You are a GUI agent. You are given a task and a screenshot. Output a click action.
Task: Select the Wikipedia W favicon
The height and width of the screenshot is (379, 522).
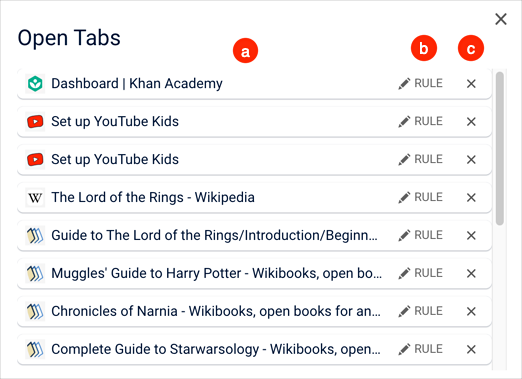(x=35, y=198)
